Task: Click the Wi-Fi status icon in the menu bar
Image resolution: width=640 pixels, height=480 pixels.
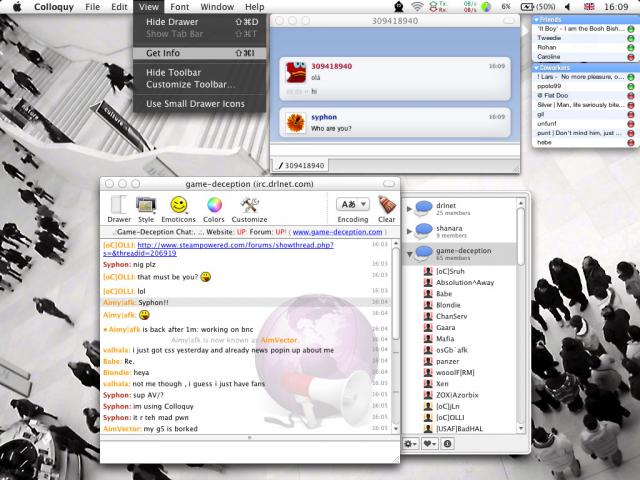Action: click(417, 7)
